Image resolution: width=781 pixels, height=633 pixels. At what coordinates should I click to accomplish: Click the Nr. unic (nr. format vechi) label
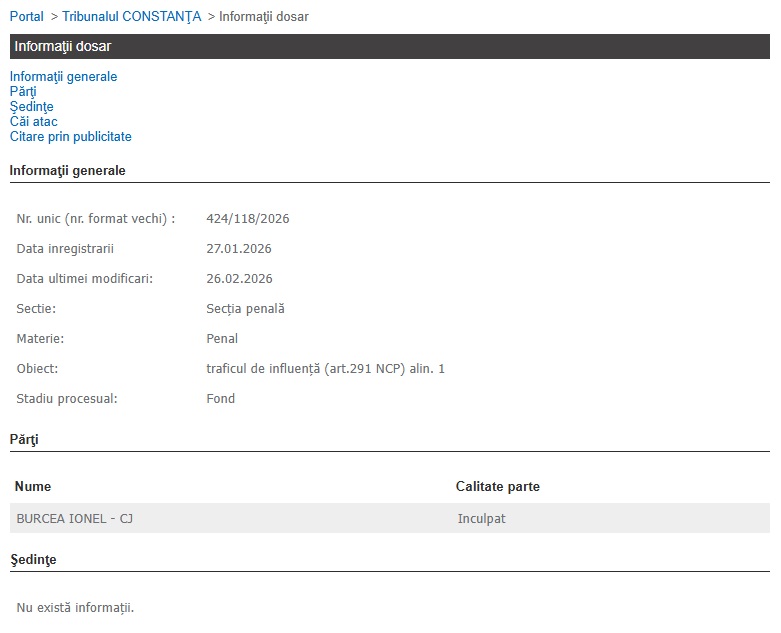click(x=96, y=219)
